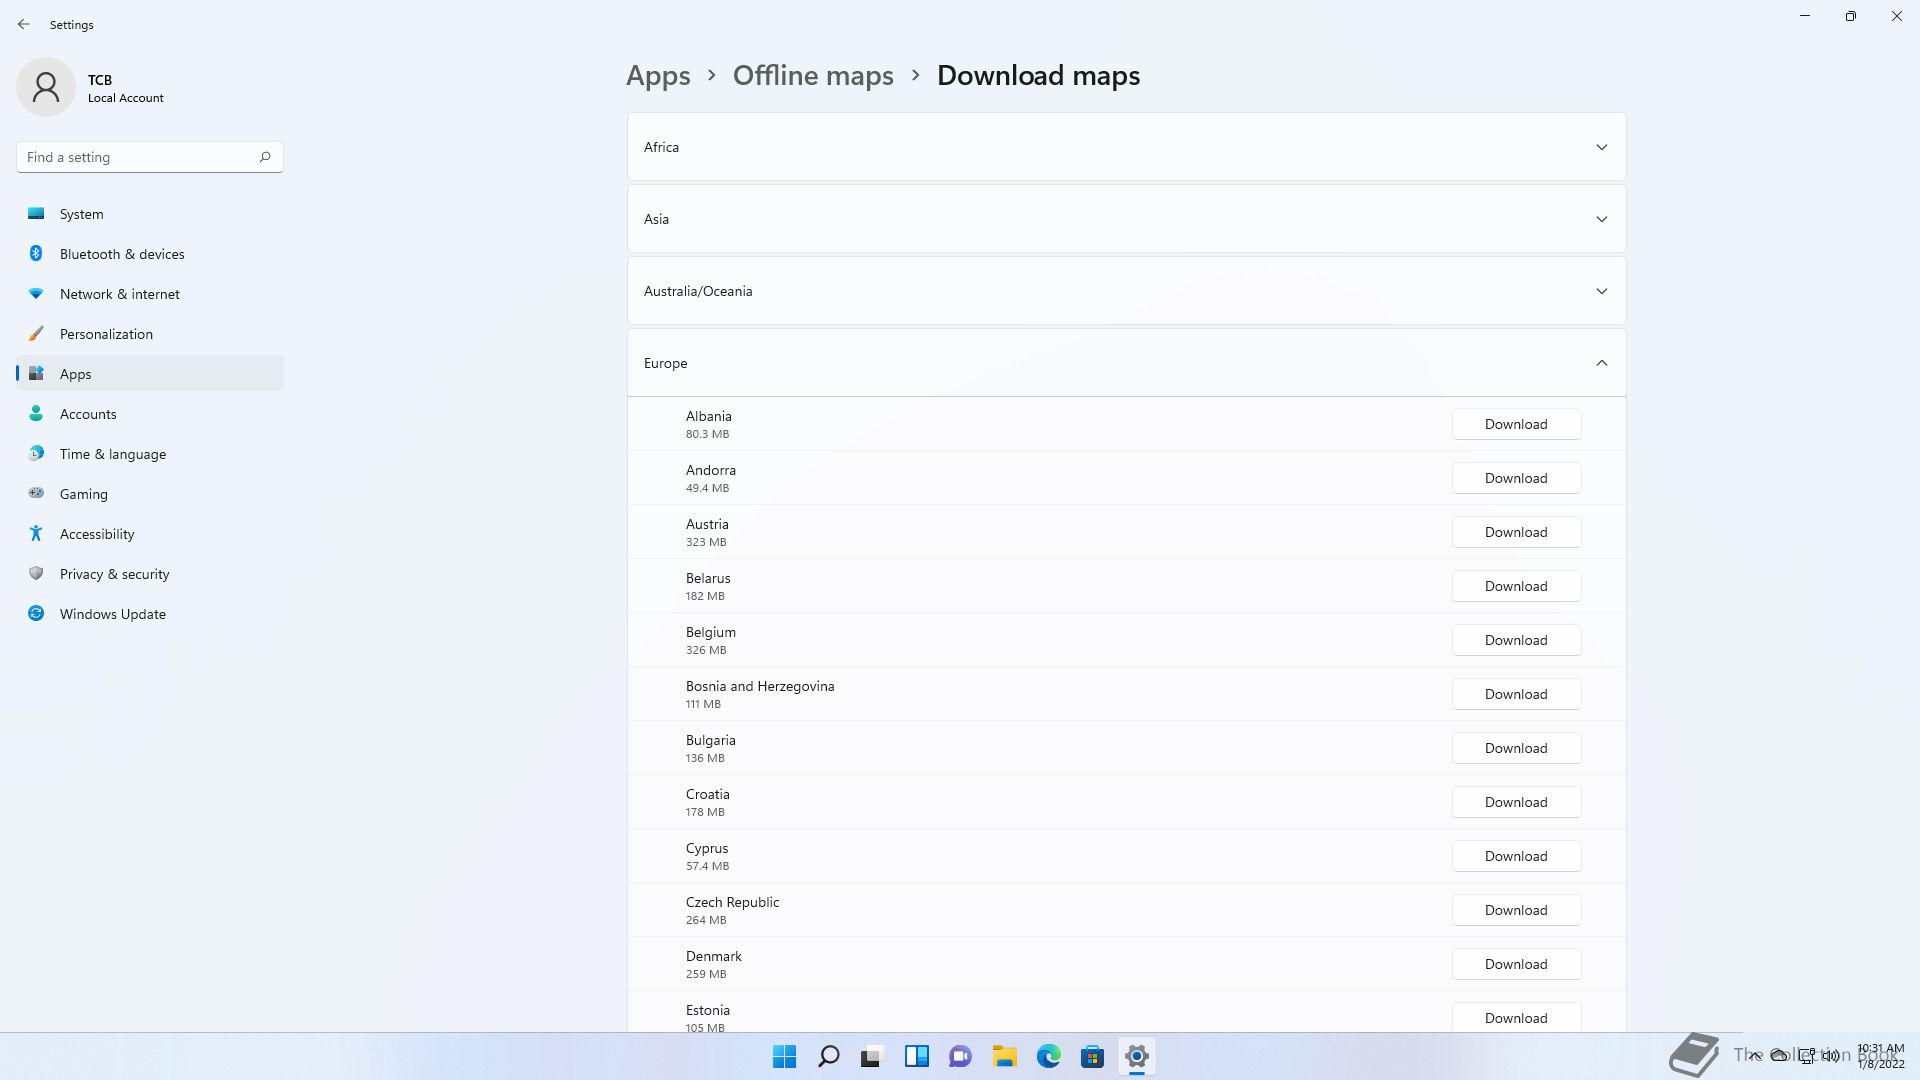Go to Personalization settings
The height and width of the screenshot is (1080, 1920).
[x=106, y=334]
